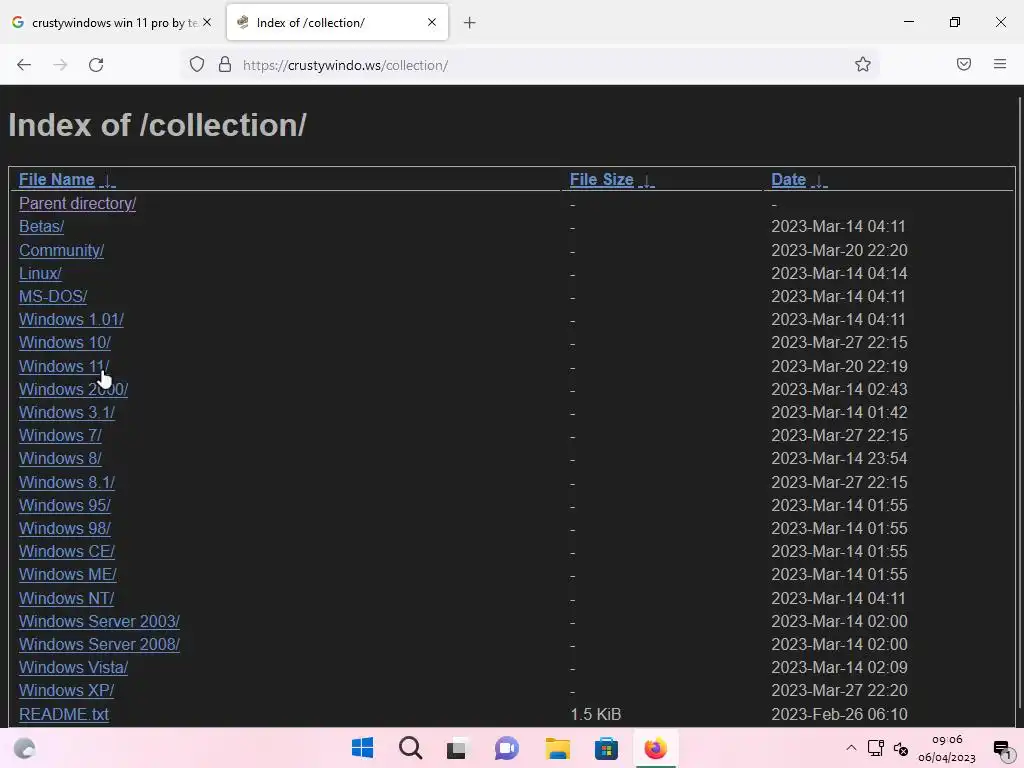The image size is (1024, 768).
Task: Close the crustywindows Google search tab
Action: coord(207,22)
